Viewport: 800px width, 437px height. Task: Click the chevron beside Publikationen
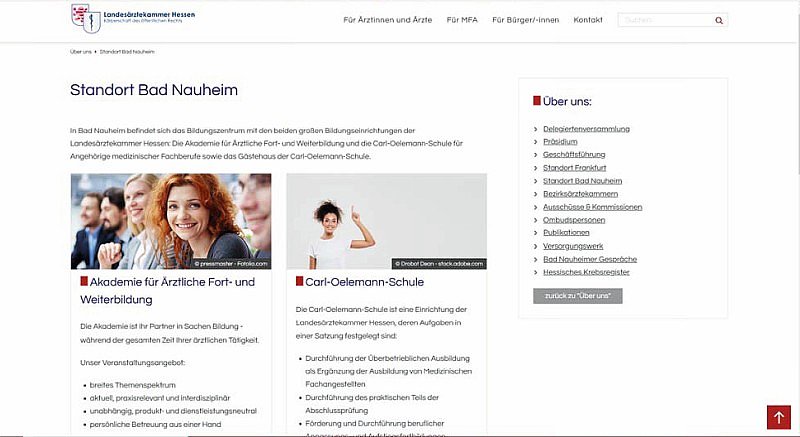(536, 233)
